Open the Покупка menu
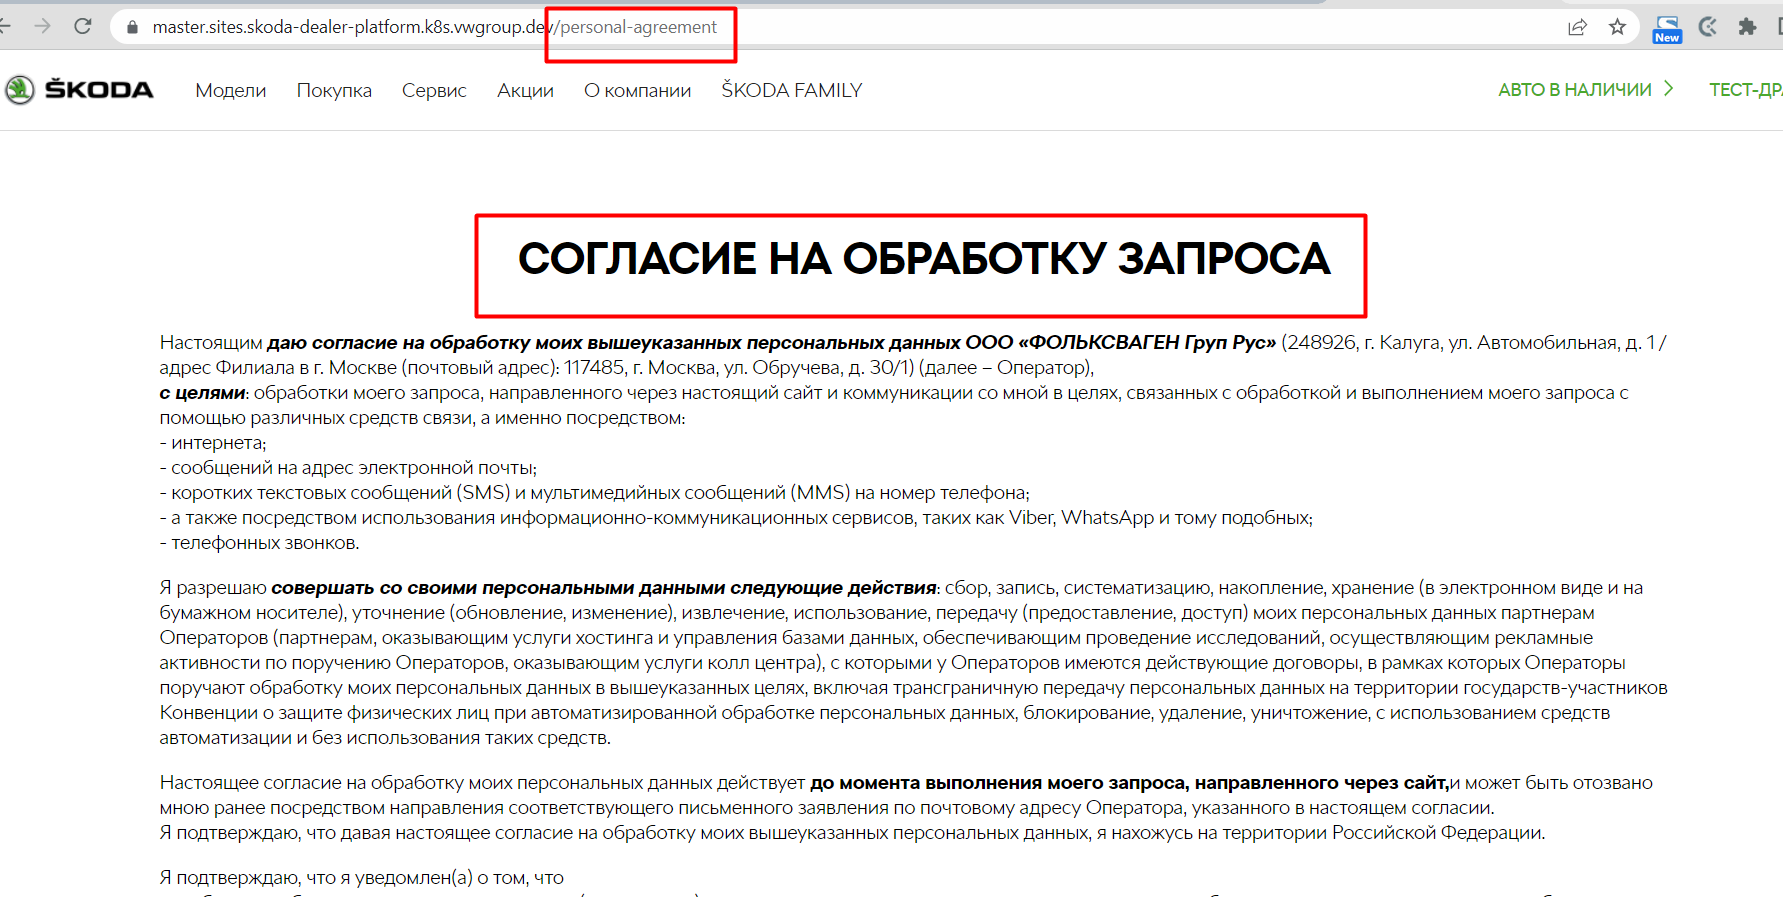The image size is (1783, 897). [334, 90]
